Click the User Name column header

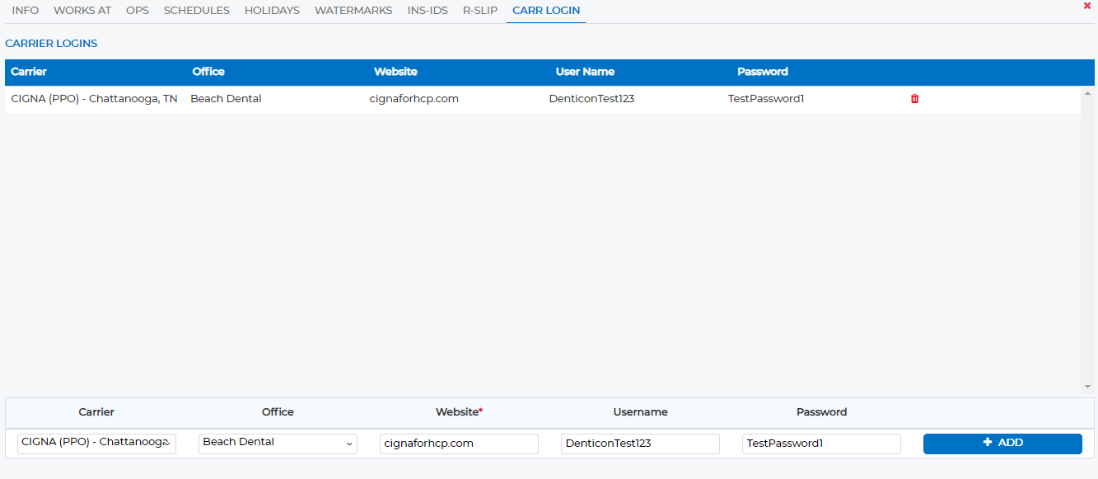(585, 71)
